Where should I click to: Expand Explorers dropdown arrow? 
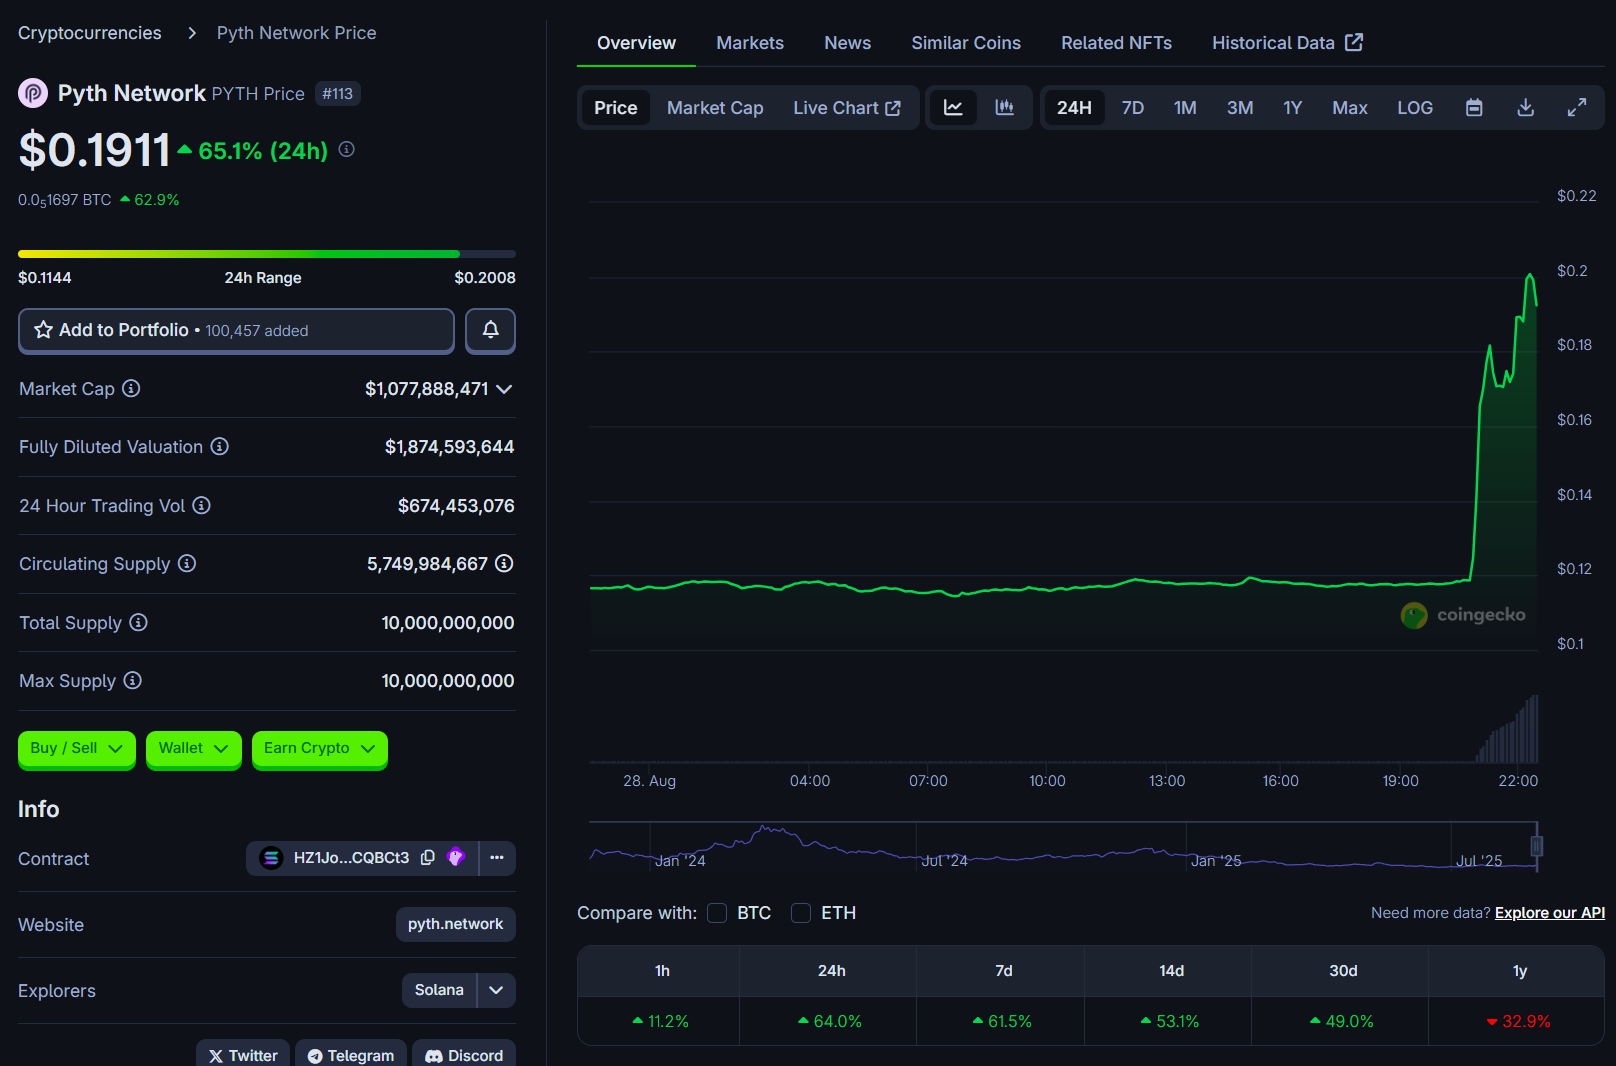[x=496, y=990]
